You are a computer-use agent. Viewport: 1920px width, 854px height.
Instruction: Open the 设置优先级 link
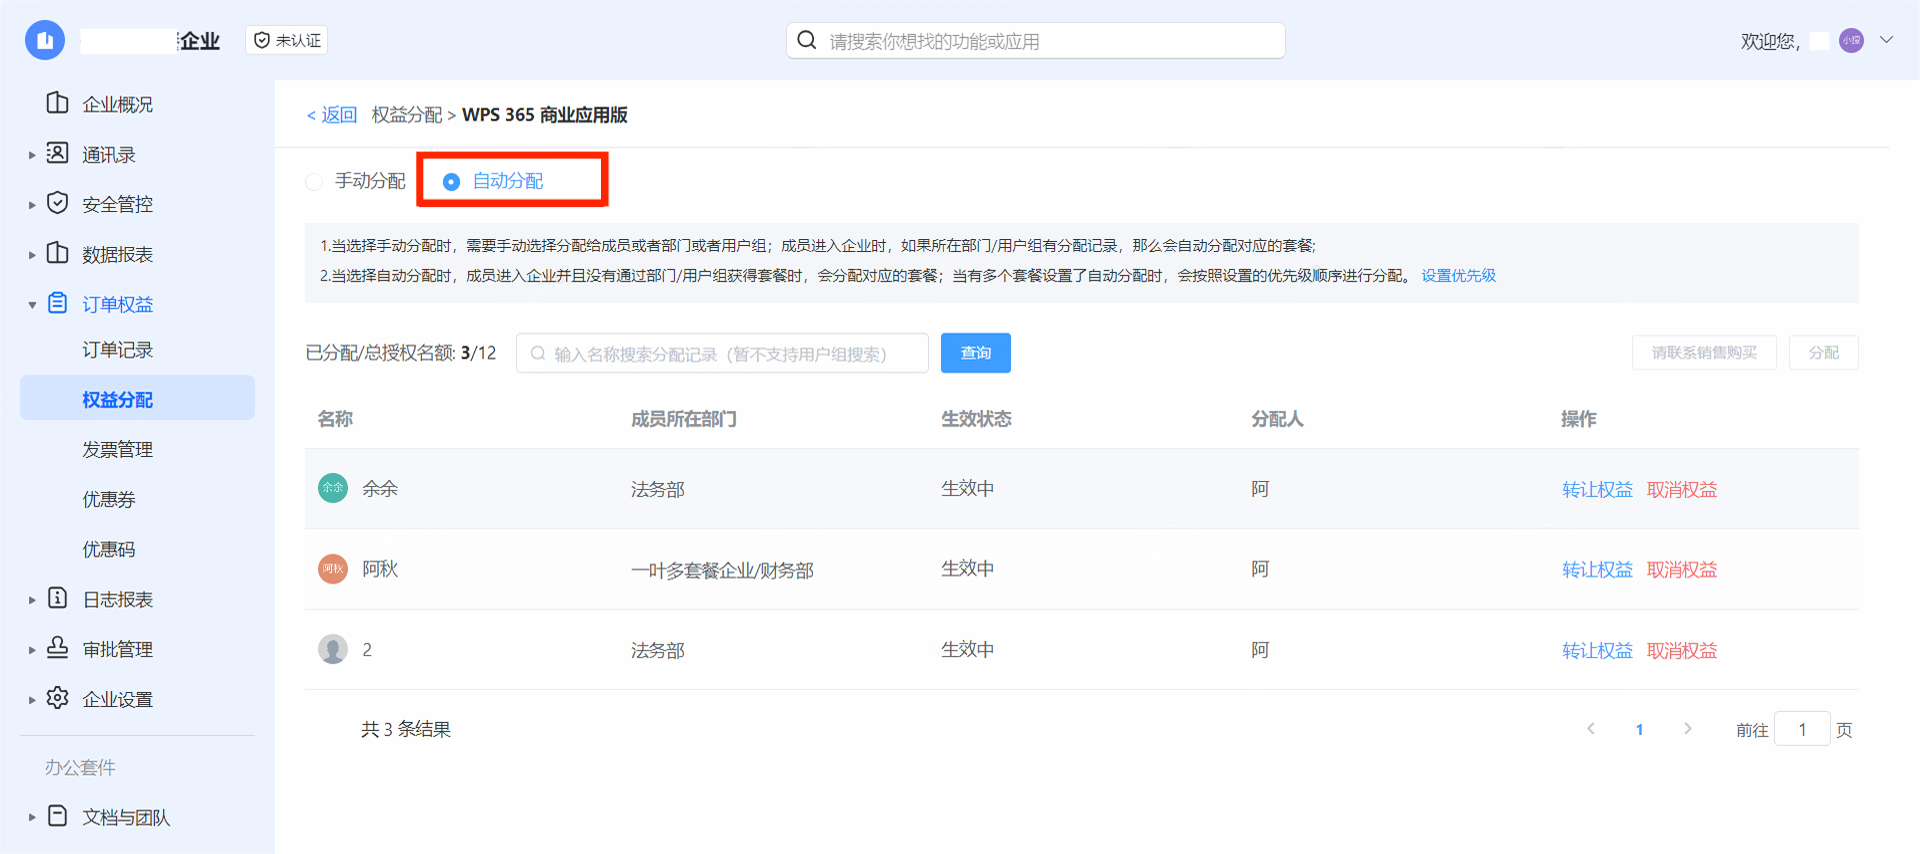coord(1458,276)
